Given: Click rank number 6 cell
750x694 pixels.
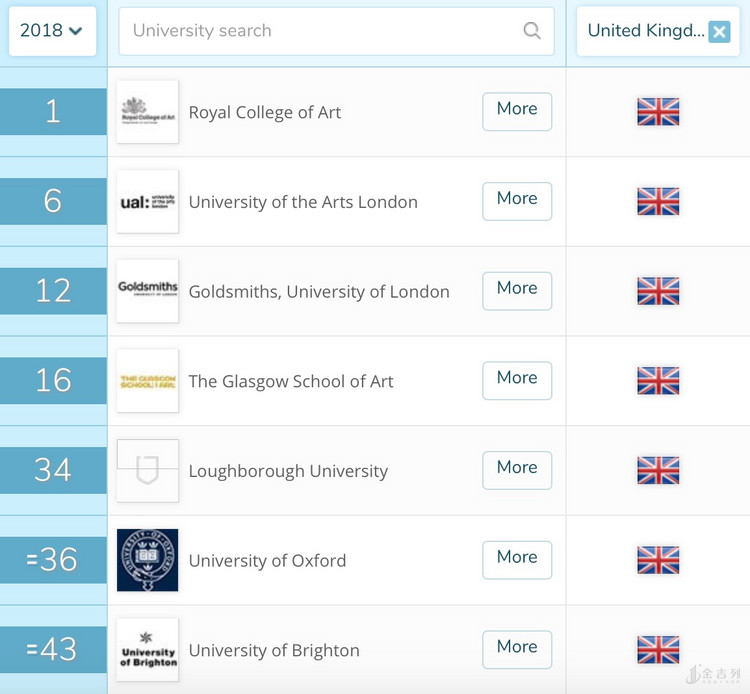Looking at the screenshot, I should click(x=53, y=201).
